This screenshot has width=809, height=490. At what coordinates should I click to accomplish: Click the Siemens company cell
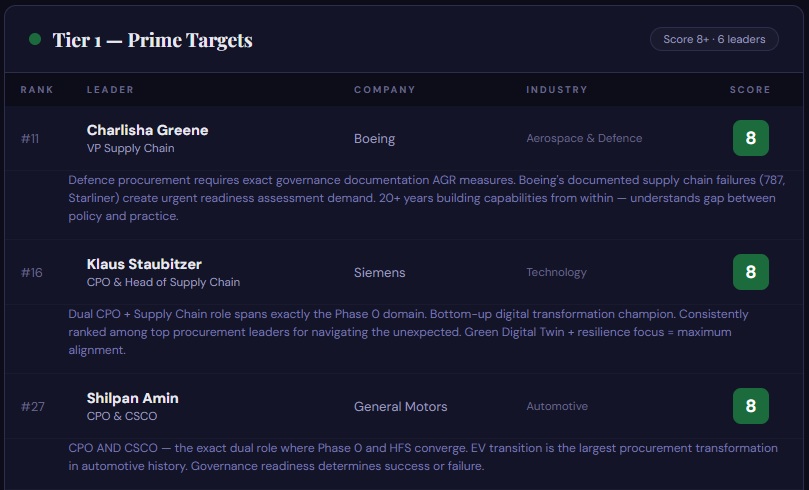pyautogui.click(x=380, y=272)
